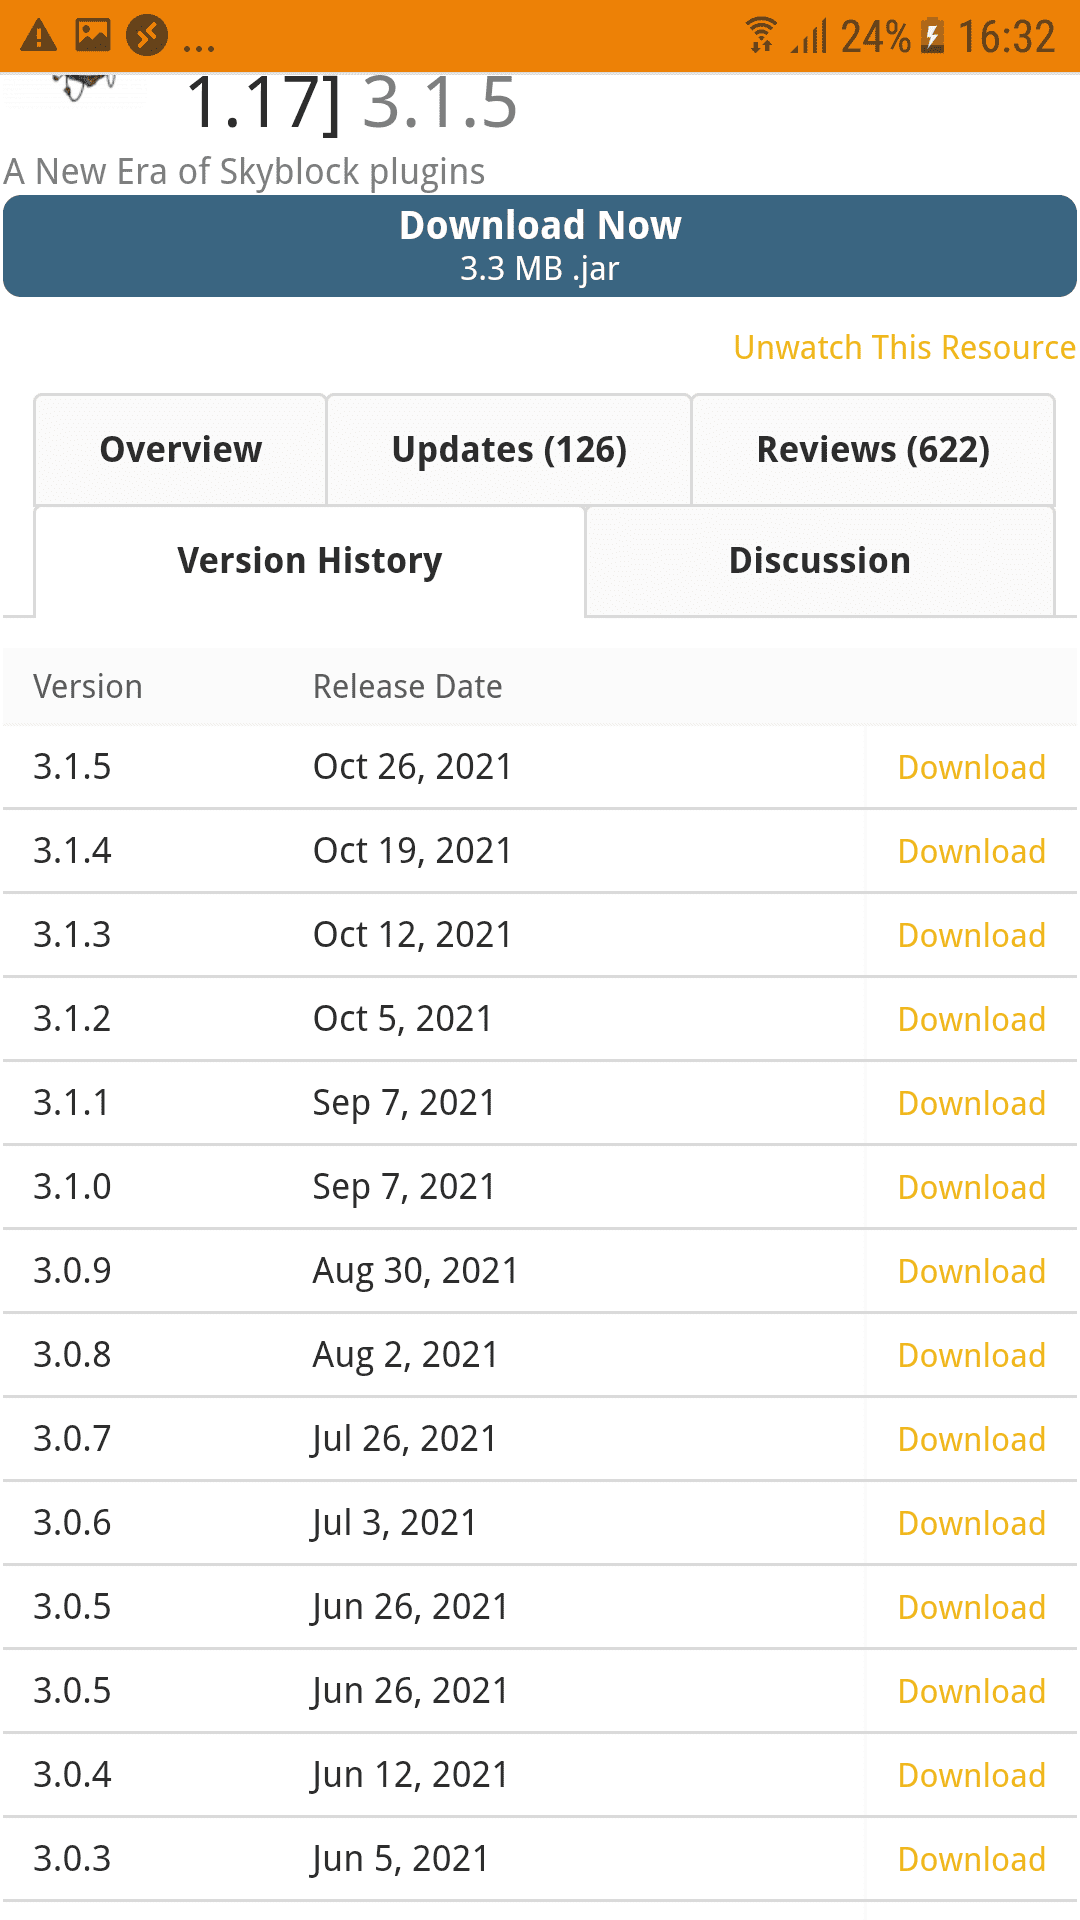Download version 3.1.4 from the list
1080x1920 pixels.
tap(971, 851)
